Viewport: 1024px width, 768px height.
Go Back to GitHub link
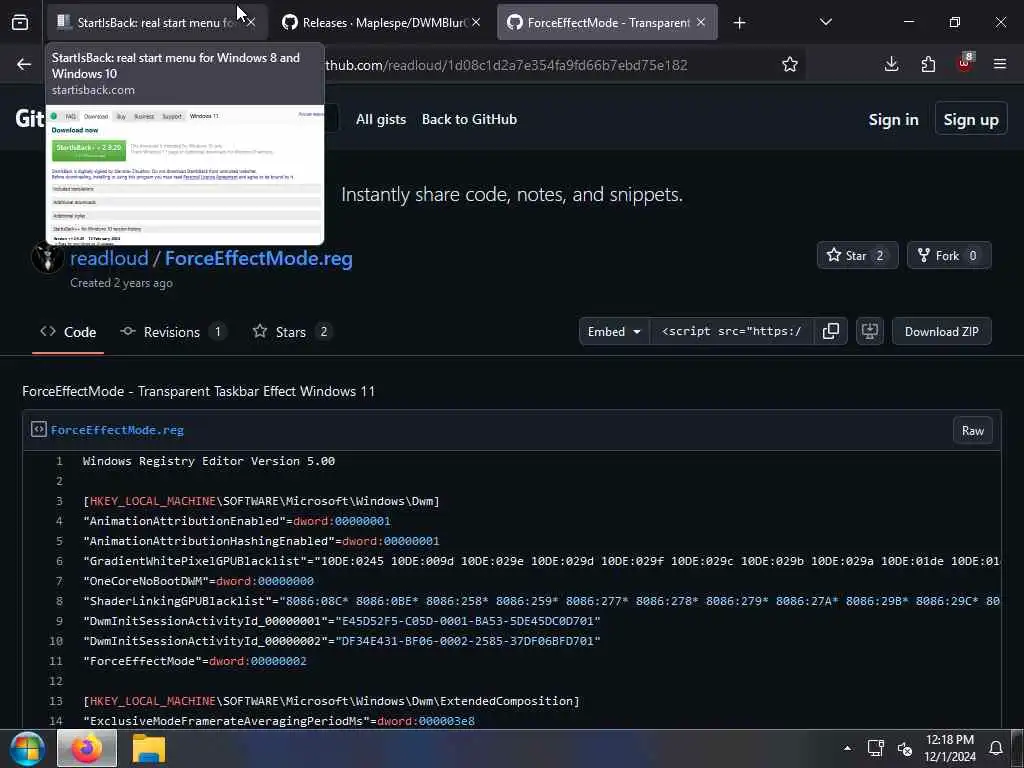coord(469,120)
